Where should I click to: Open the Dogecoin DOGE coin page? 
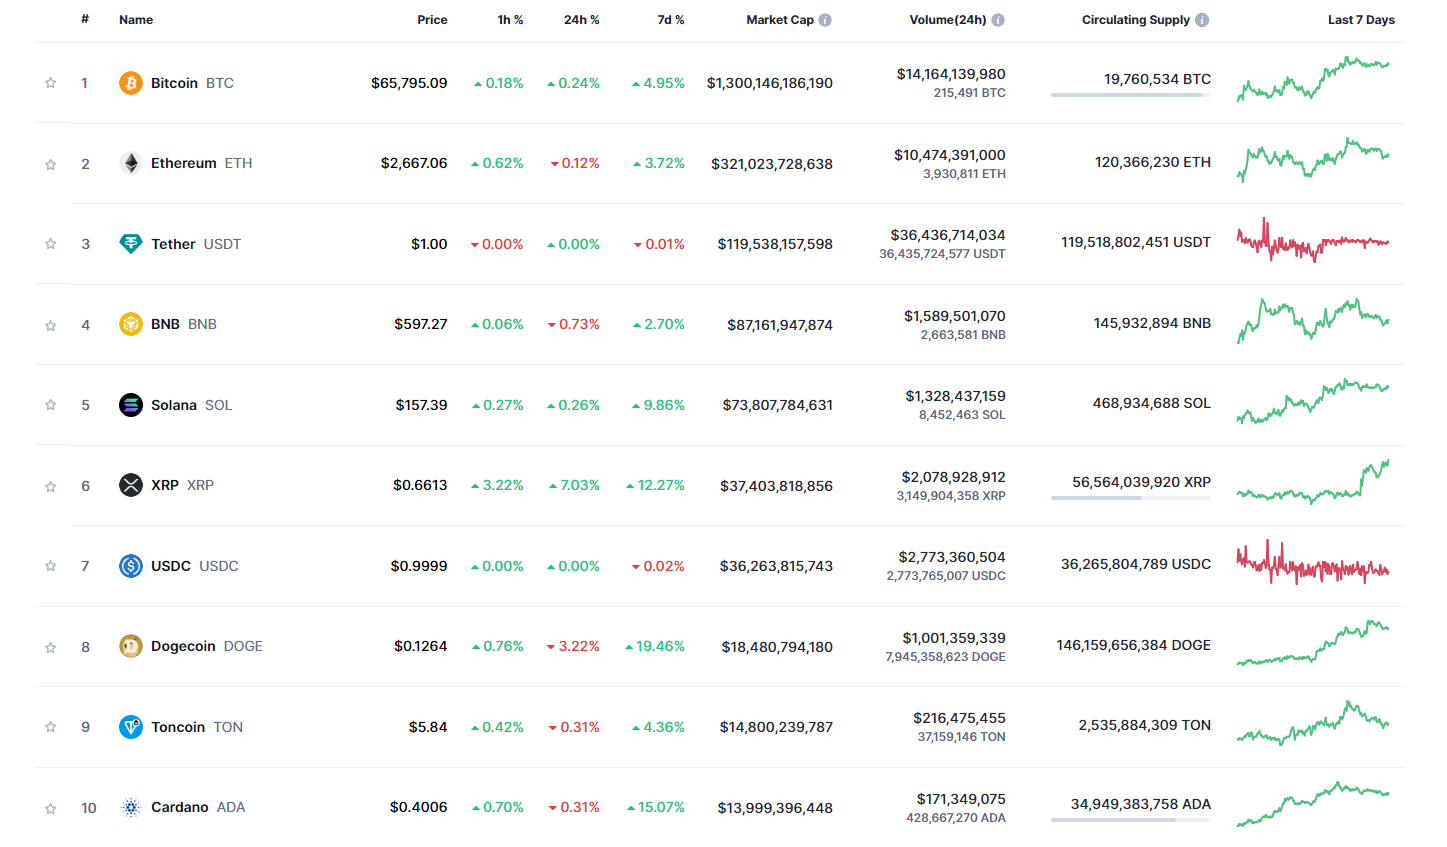pyautogui.click(x=207, y=646)
